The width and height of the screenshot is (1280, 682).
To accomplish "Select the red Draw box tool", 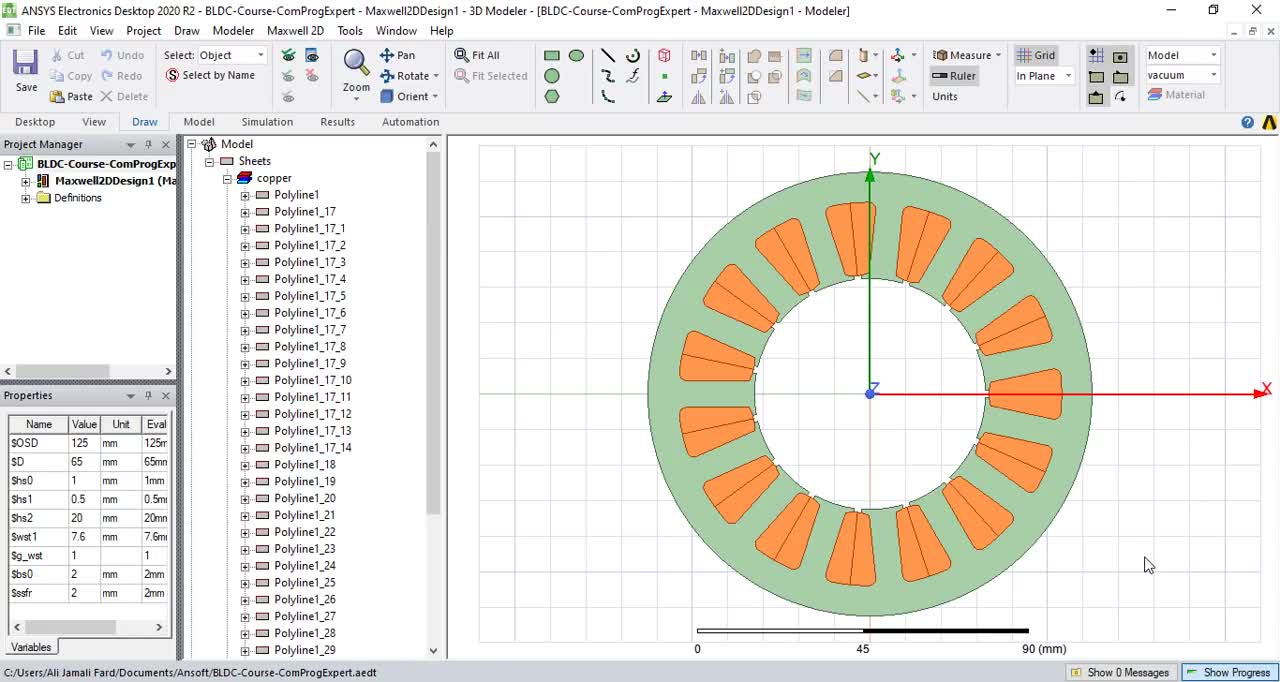I will tap(664, 55).
